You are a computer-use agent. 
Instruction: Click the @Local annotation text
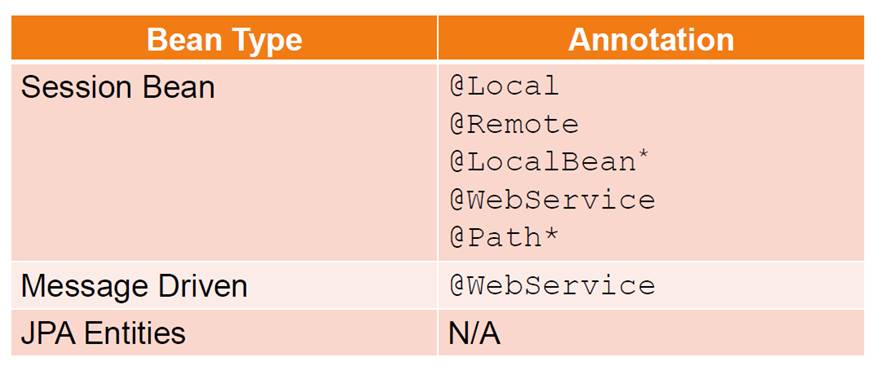(504, 87)
